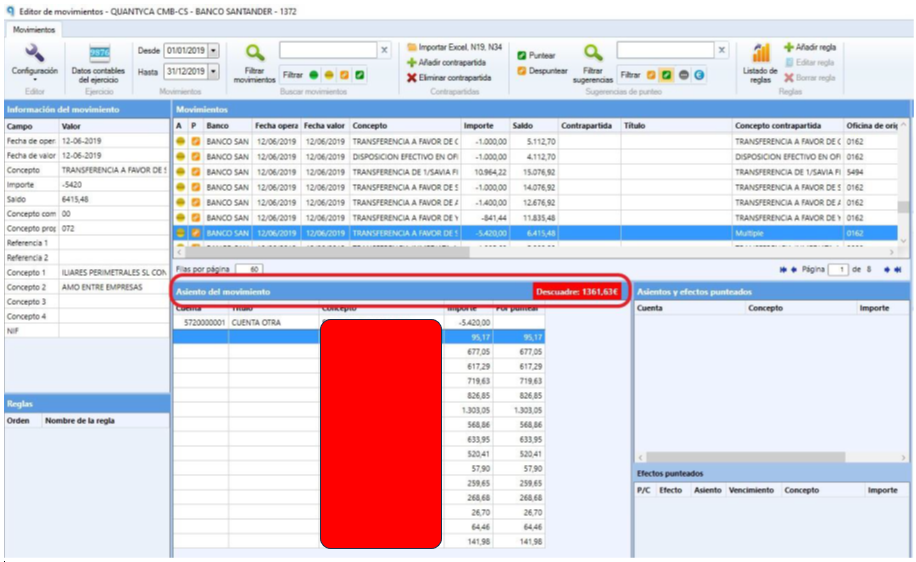Click the Buscar movimientos search field
Viewport: 916px width, 562px height.
328,50
